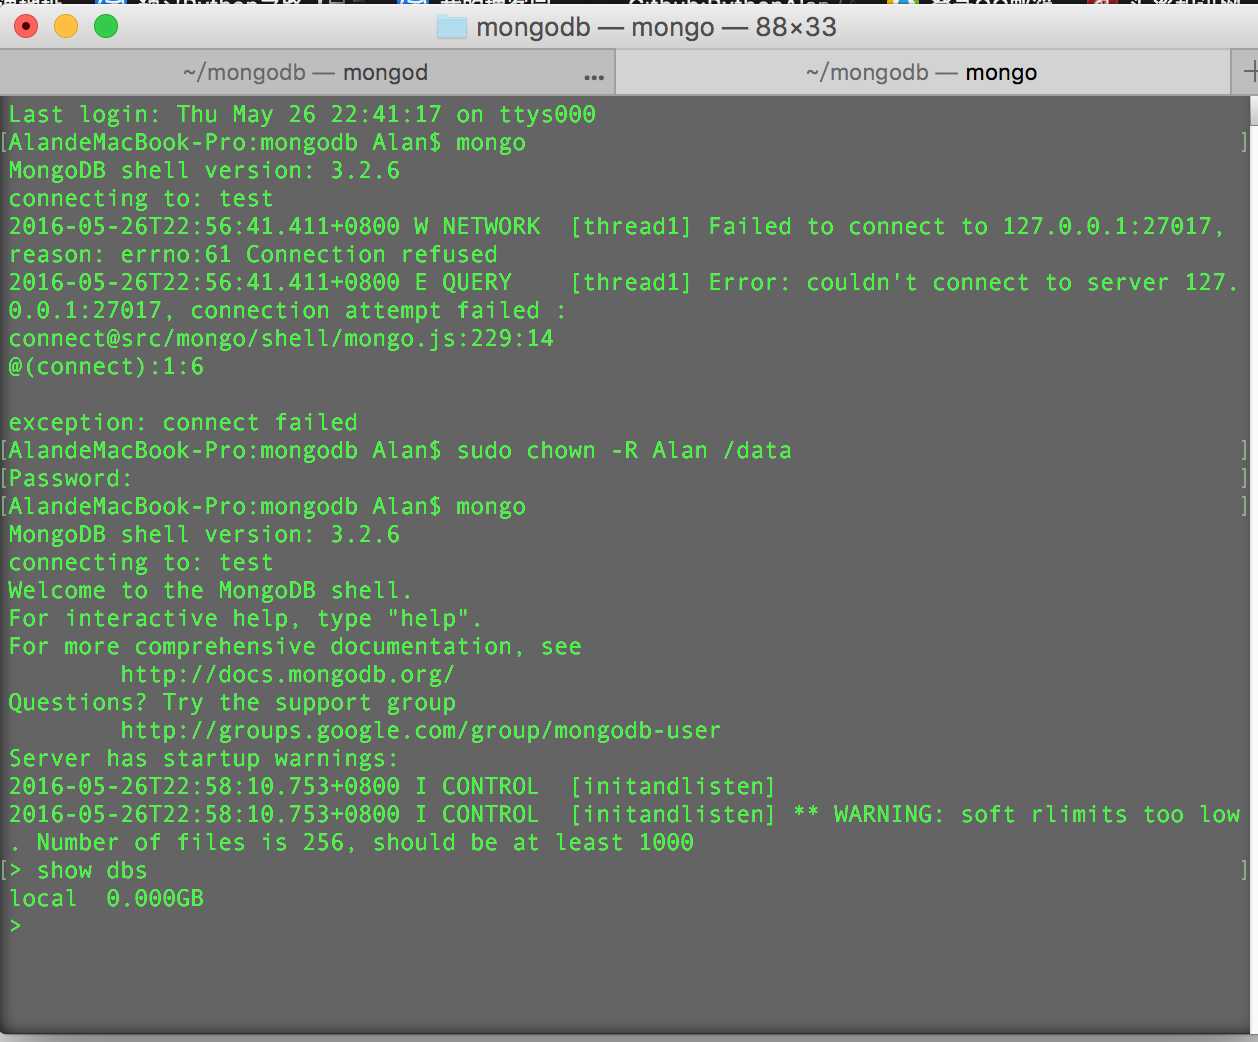This screenshot has width=1258, height=1042.
Task: Click the folder proxy icon in the title bar
Action: (452, 27)
